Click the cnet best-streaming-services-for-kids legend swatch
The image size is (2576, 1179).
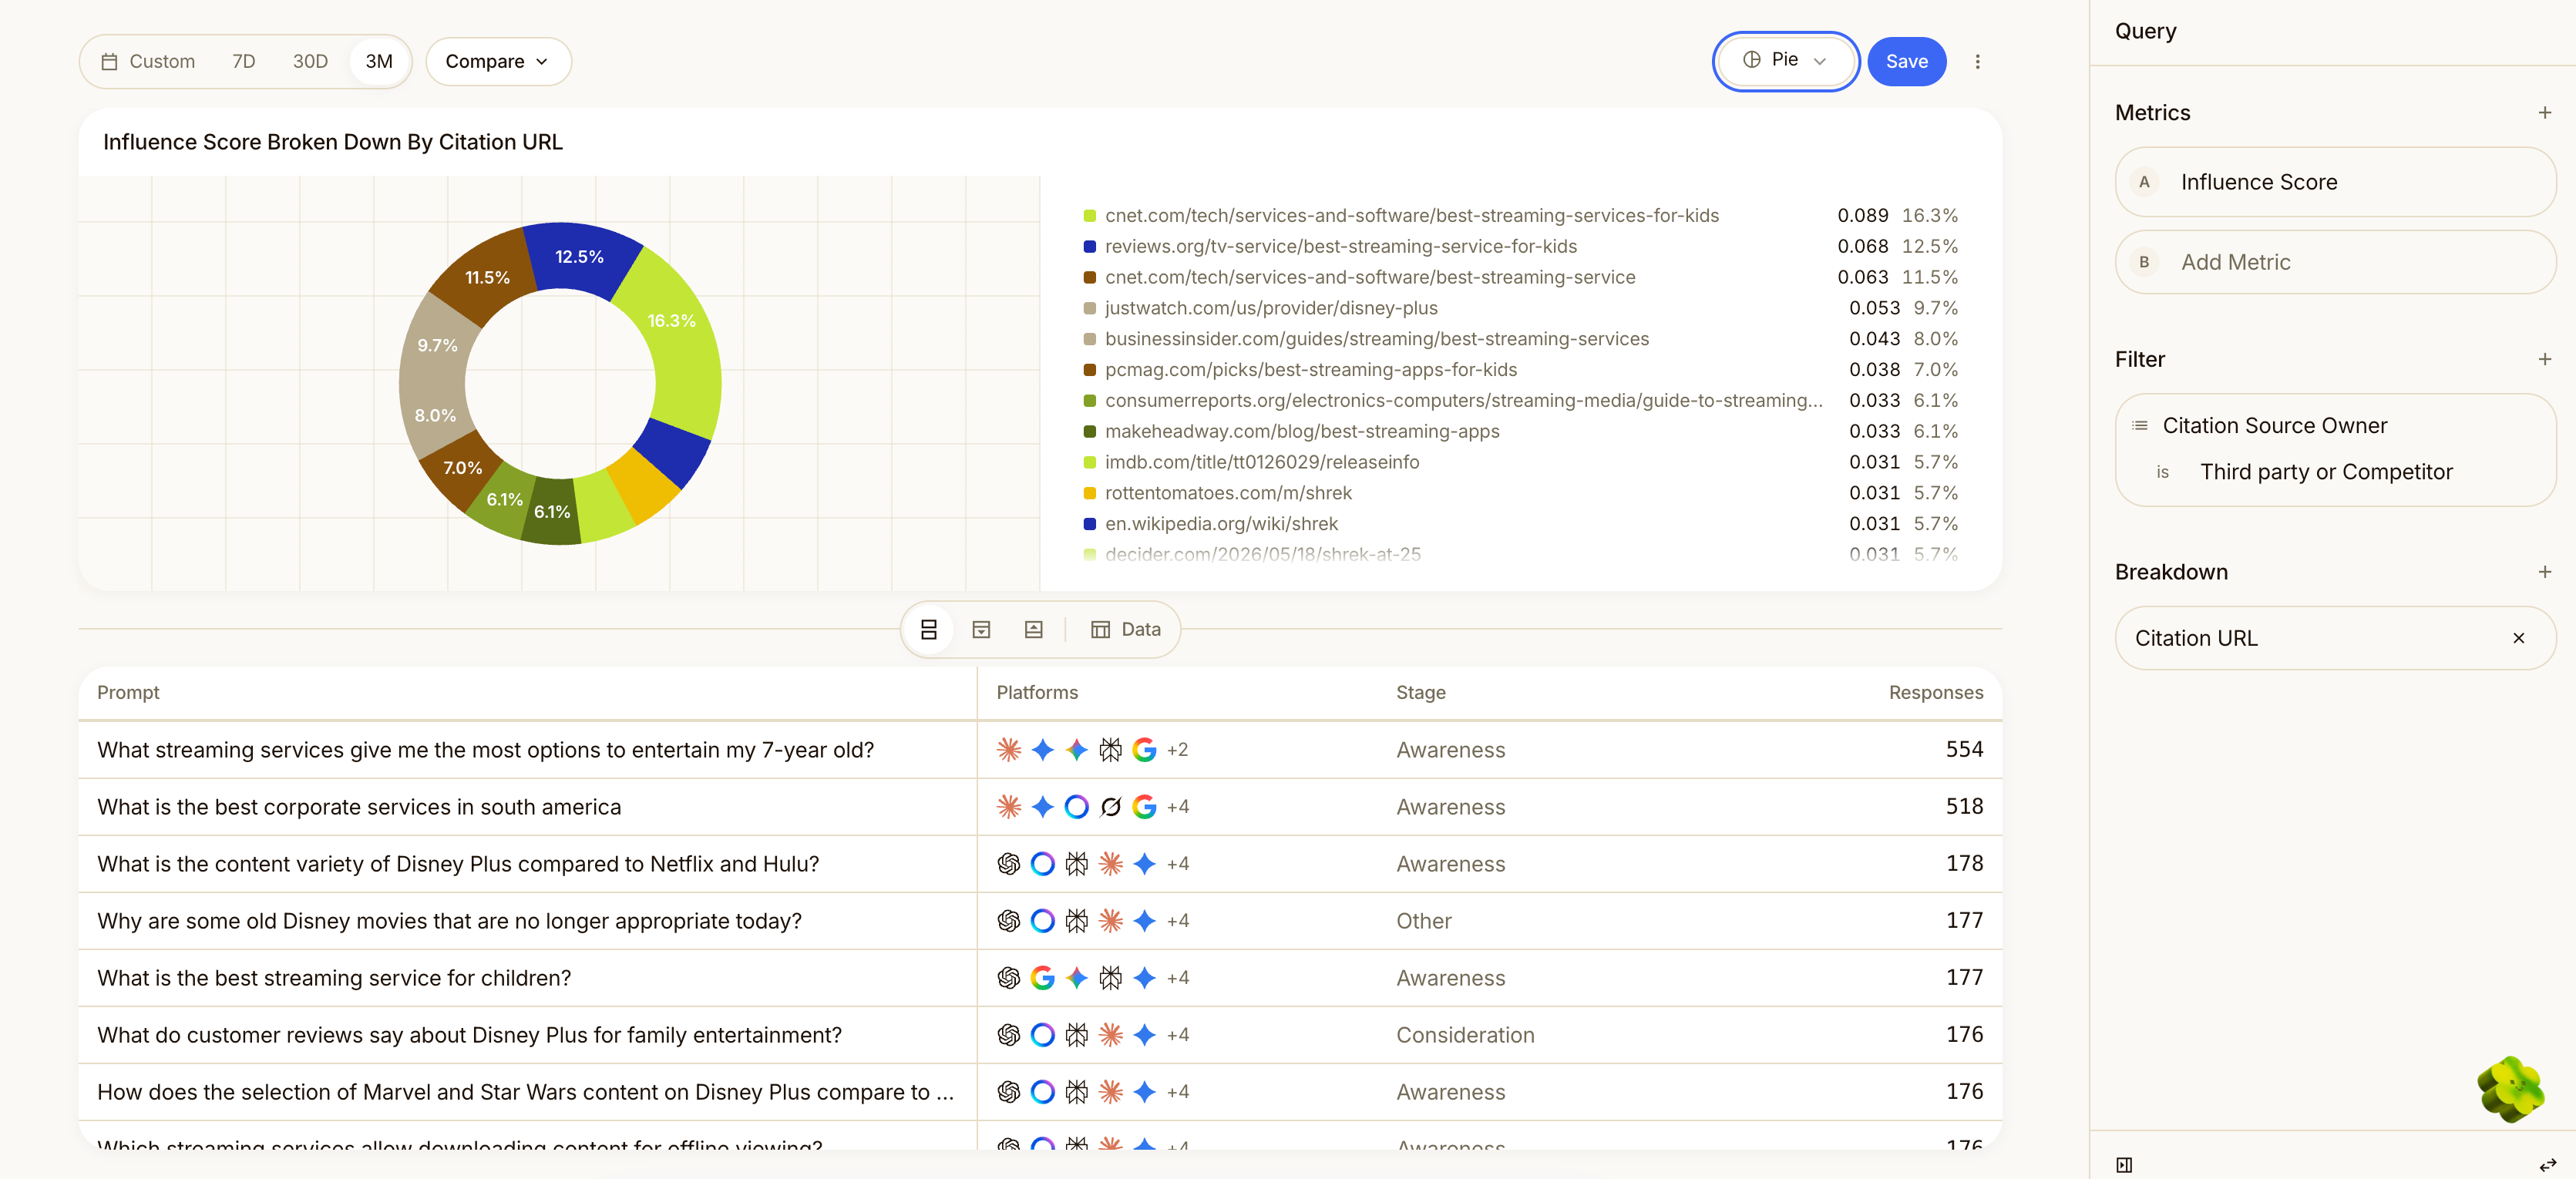coord(1089,216)
